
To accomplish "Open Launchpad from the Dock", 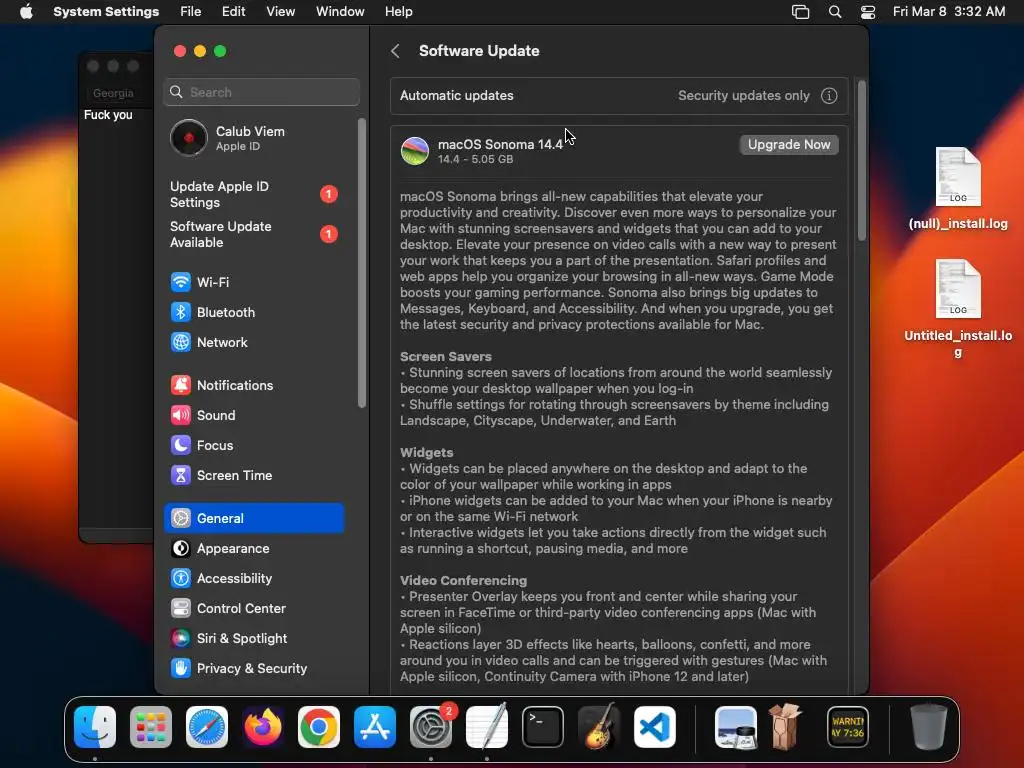I will coord(151,727).
